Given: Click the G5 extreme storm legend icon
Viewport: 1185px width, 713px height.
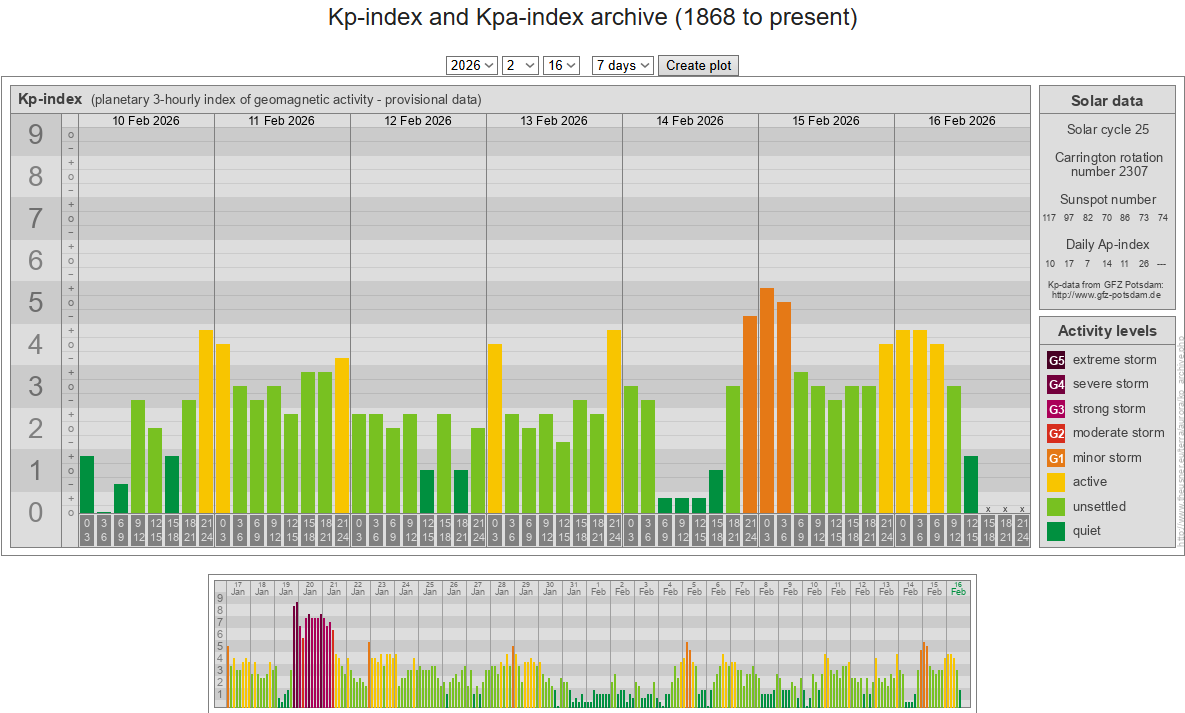Looking at the screenshot, I should pyautogui.click(x=1056, y=360).
